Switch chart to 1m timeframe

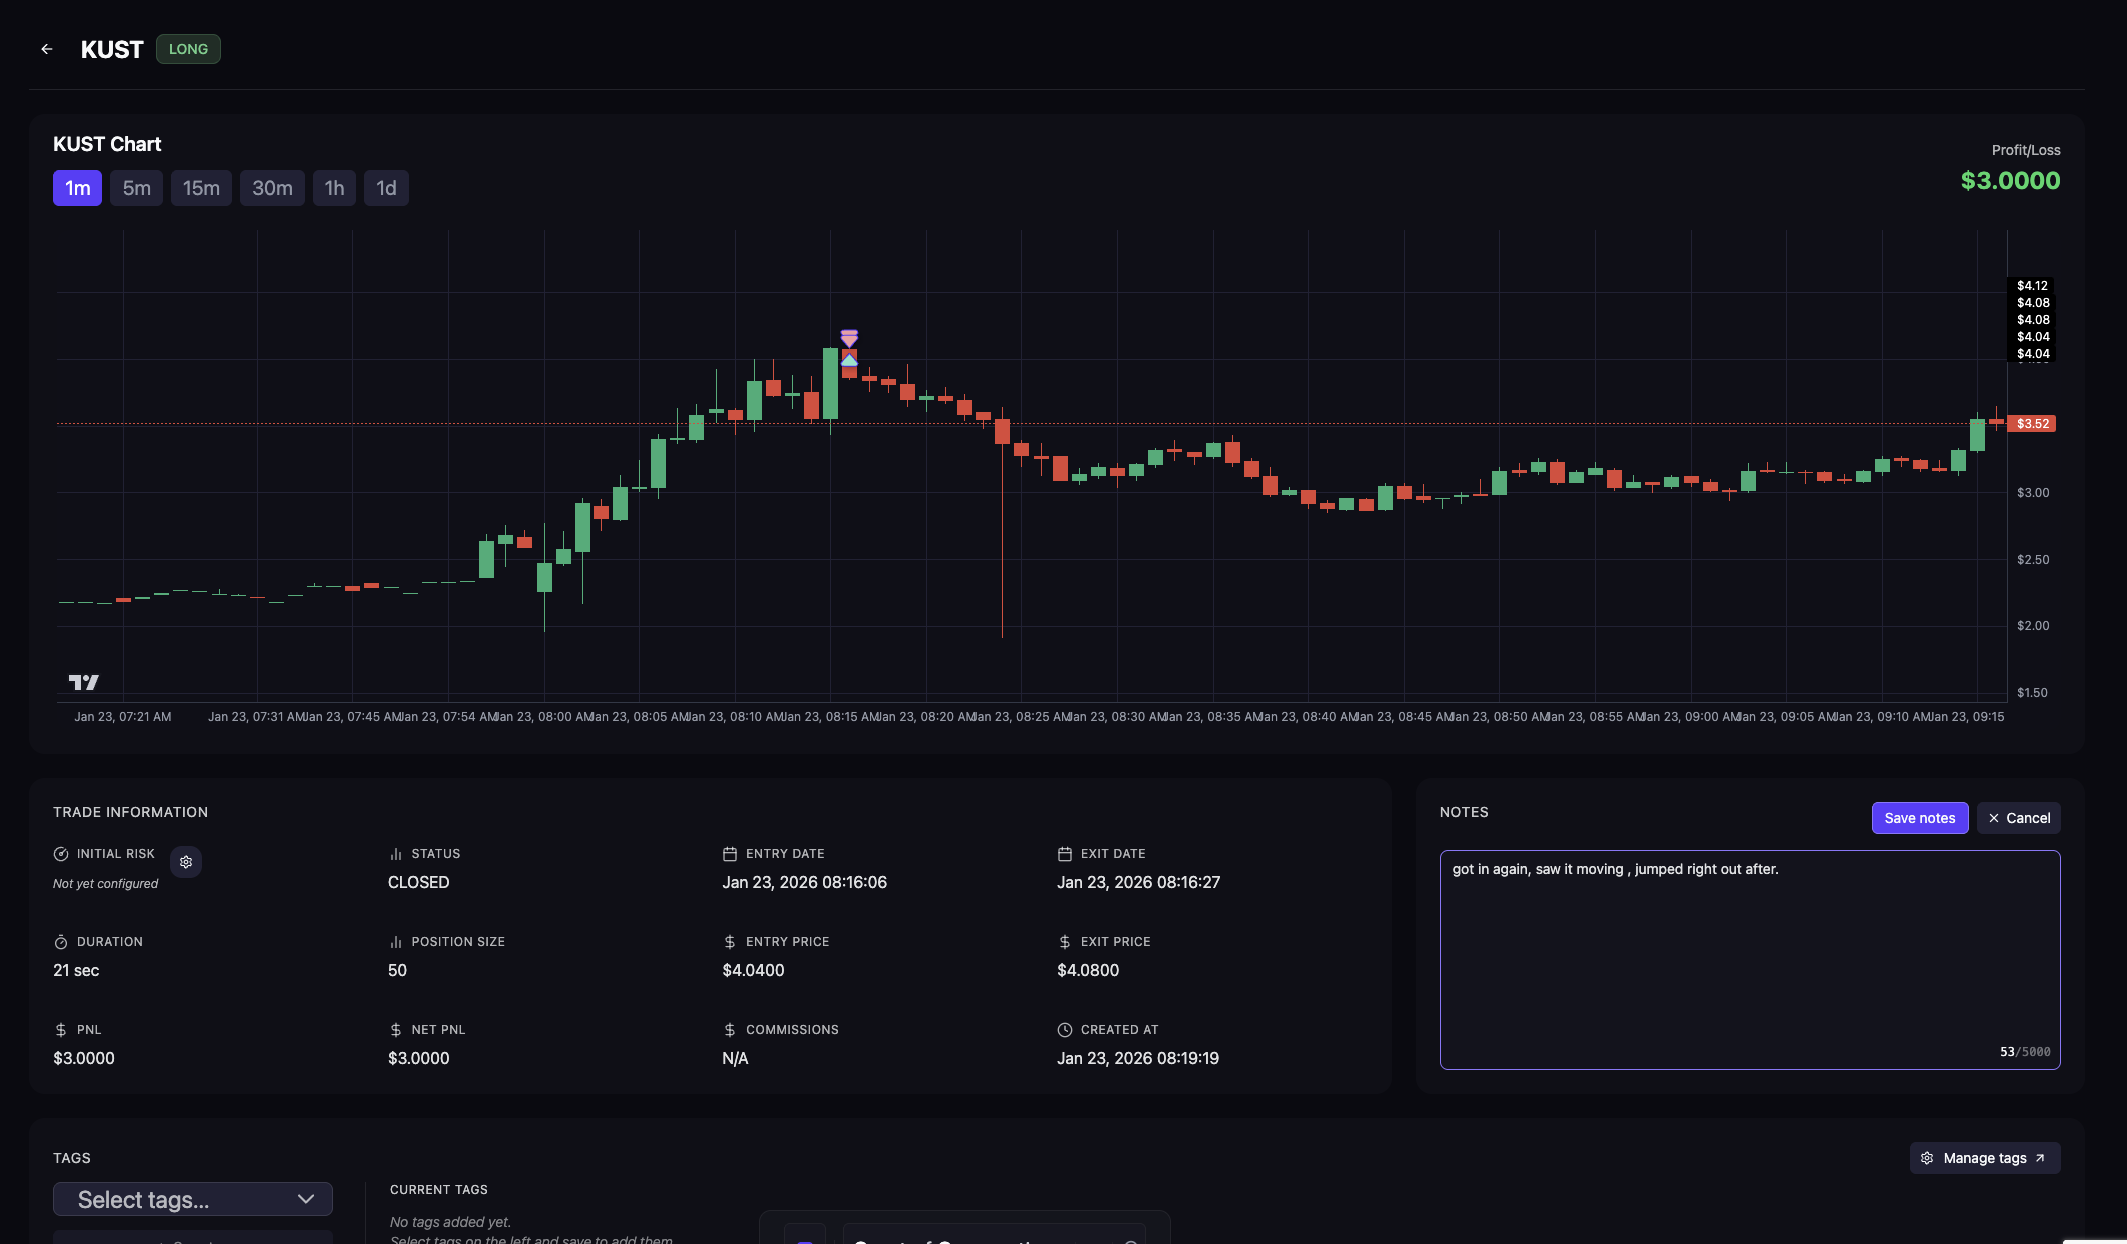pos(77,188)
